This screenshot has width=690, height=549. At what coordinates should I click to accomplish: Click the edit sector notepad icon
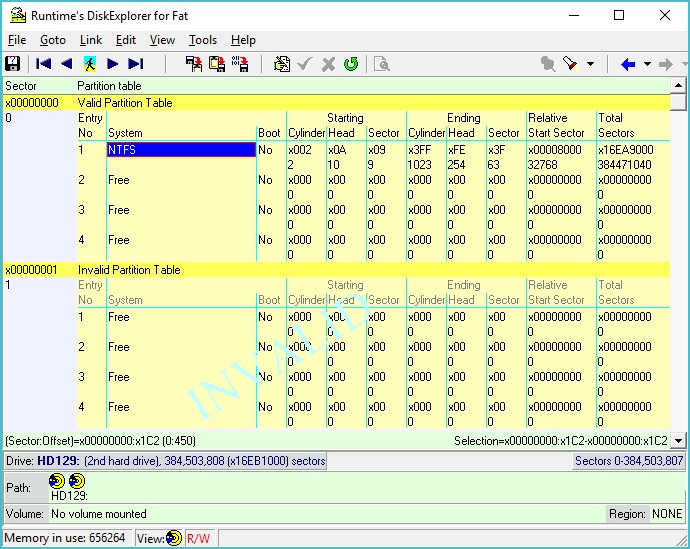tap(282, 64)
